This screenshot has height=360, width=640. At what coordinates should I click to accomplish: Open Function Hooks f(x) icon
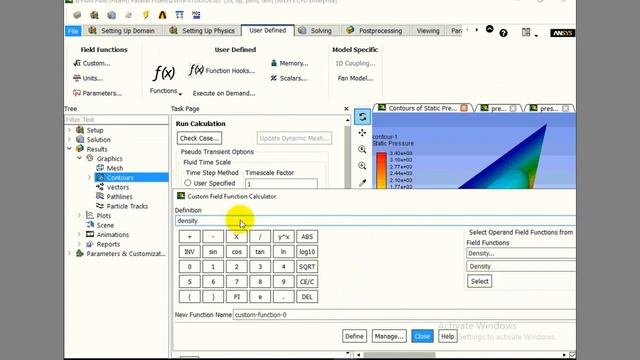pyautogui.click(x=196, y=70)
